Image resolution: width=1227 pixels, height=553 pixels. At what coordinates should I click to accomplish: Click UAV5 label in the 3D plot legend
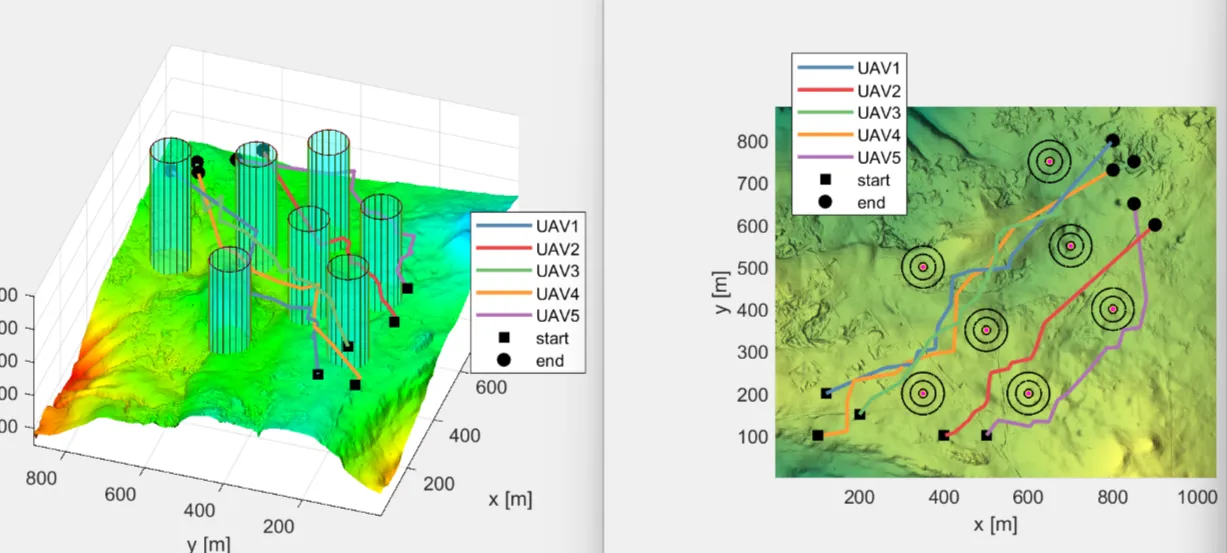coord(558,316)
